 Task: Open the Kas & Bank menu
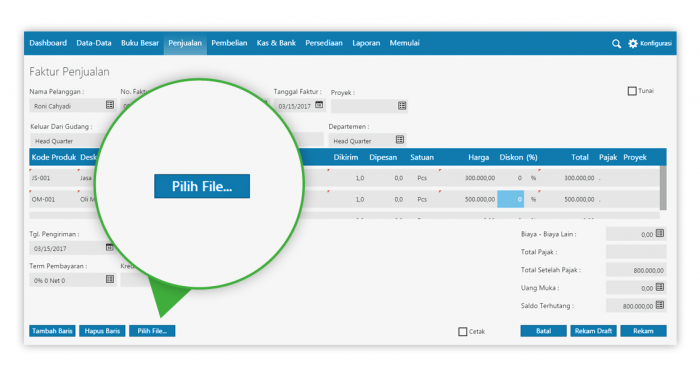coord(276,43)
